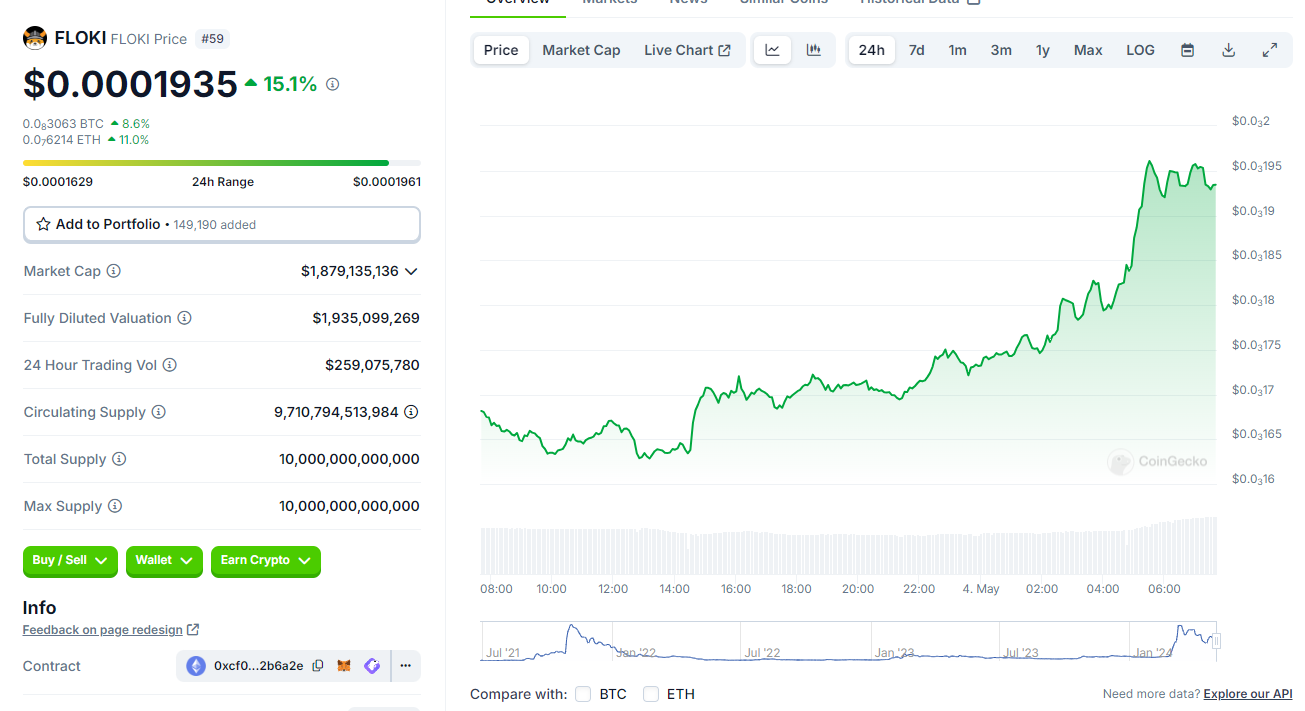Open Feedback on page redesign link
The width and height of the screenshot is (1305, 711).
click(110, 630)
